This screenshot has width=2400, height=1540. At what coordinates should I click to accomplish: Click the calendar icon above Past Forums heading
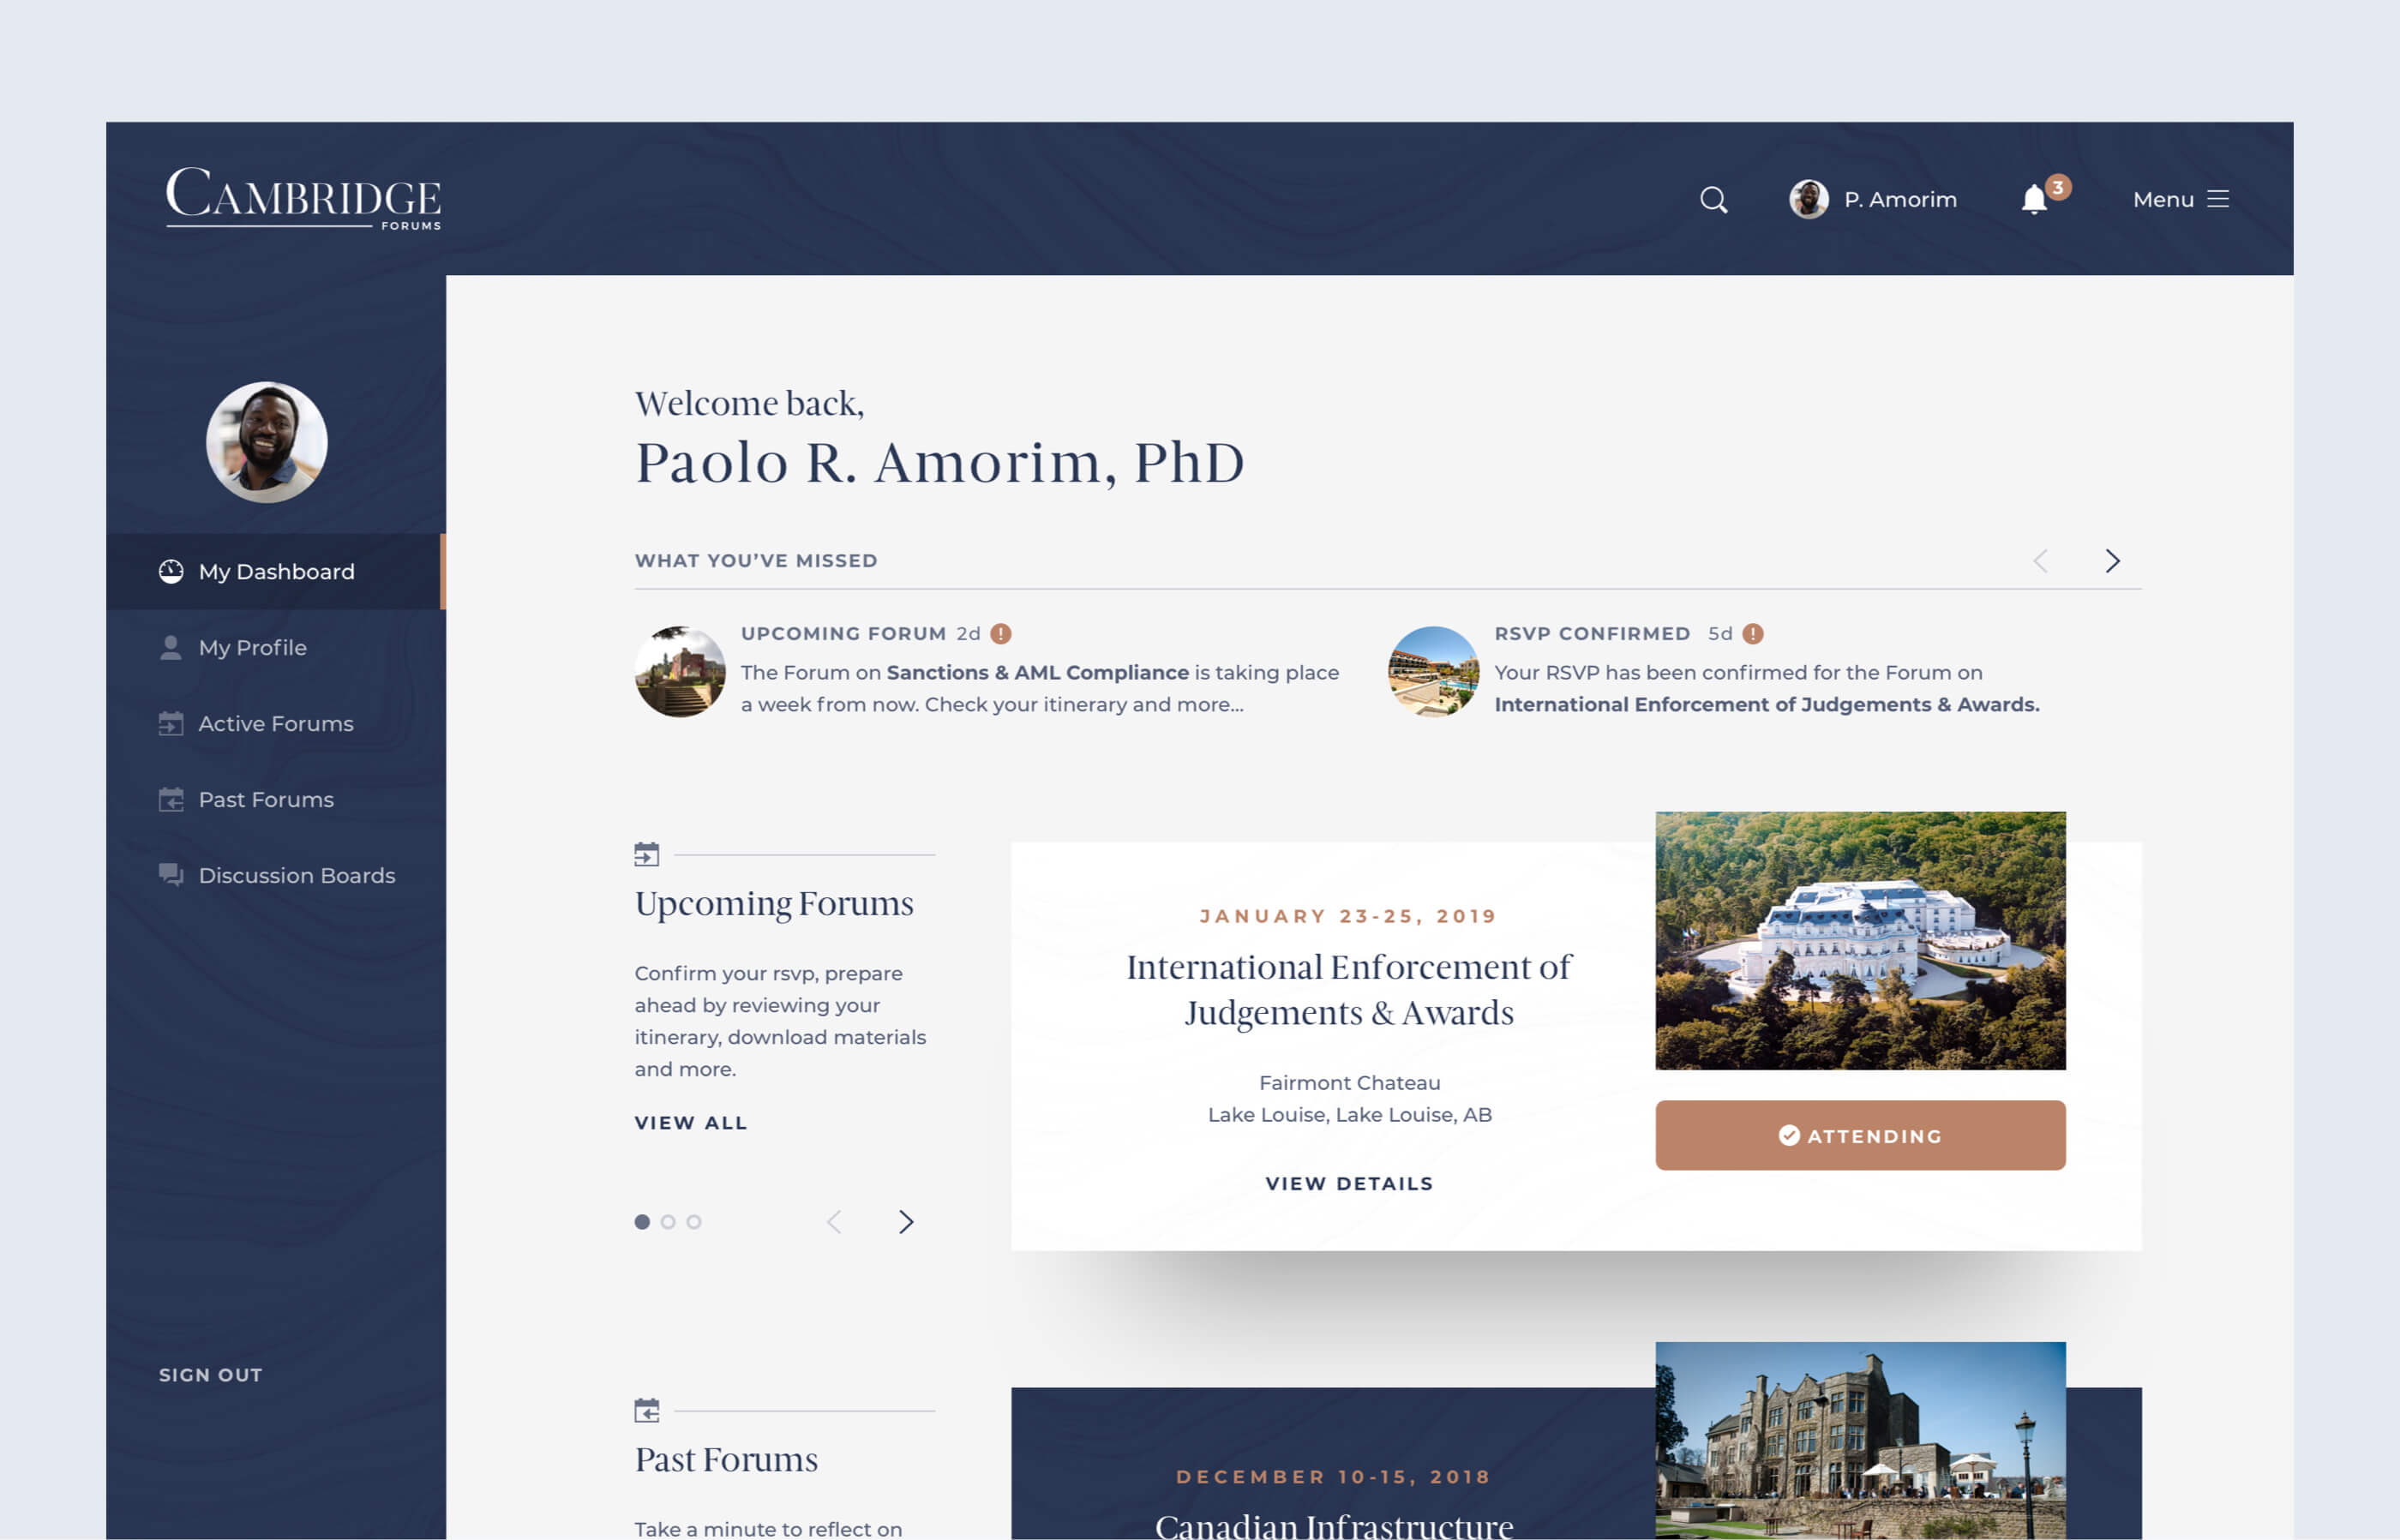pyautogui.click(x=647, y=1410)
